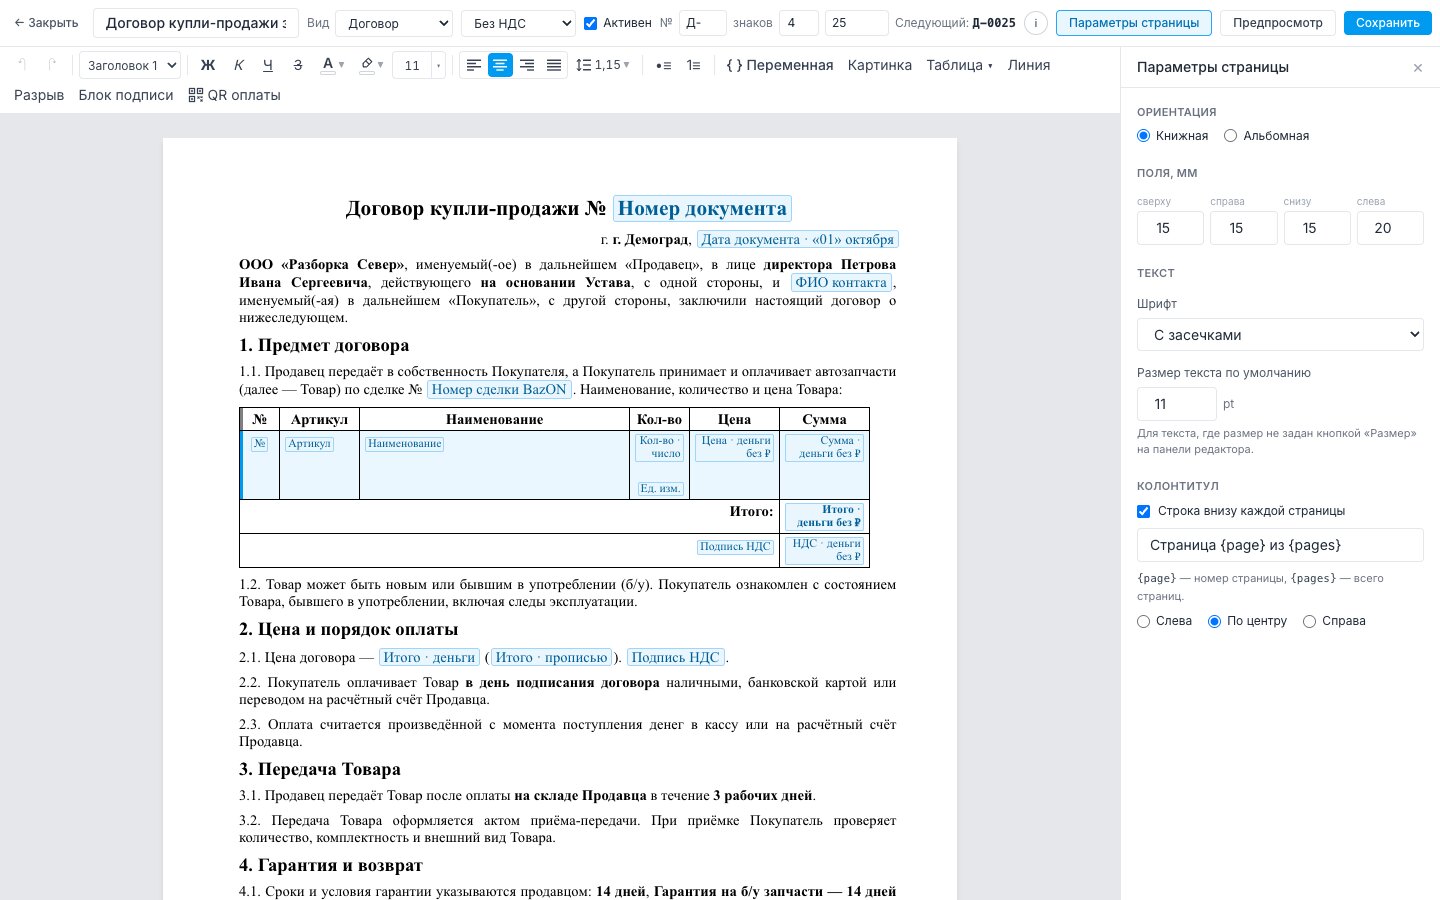This screenshot has width=1440, height=900.
Task: Insert a bulleted list
Action: [663, 65]
